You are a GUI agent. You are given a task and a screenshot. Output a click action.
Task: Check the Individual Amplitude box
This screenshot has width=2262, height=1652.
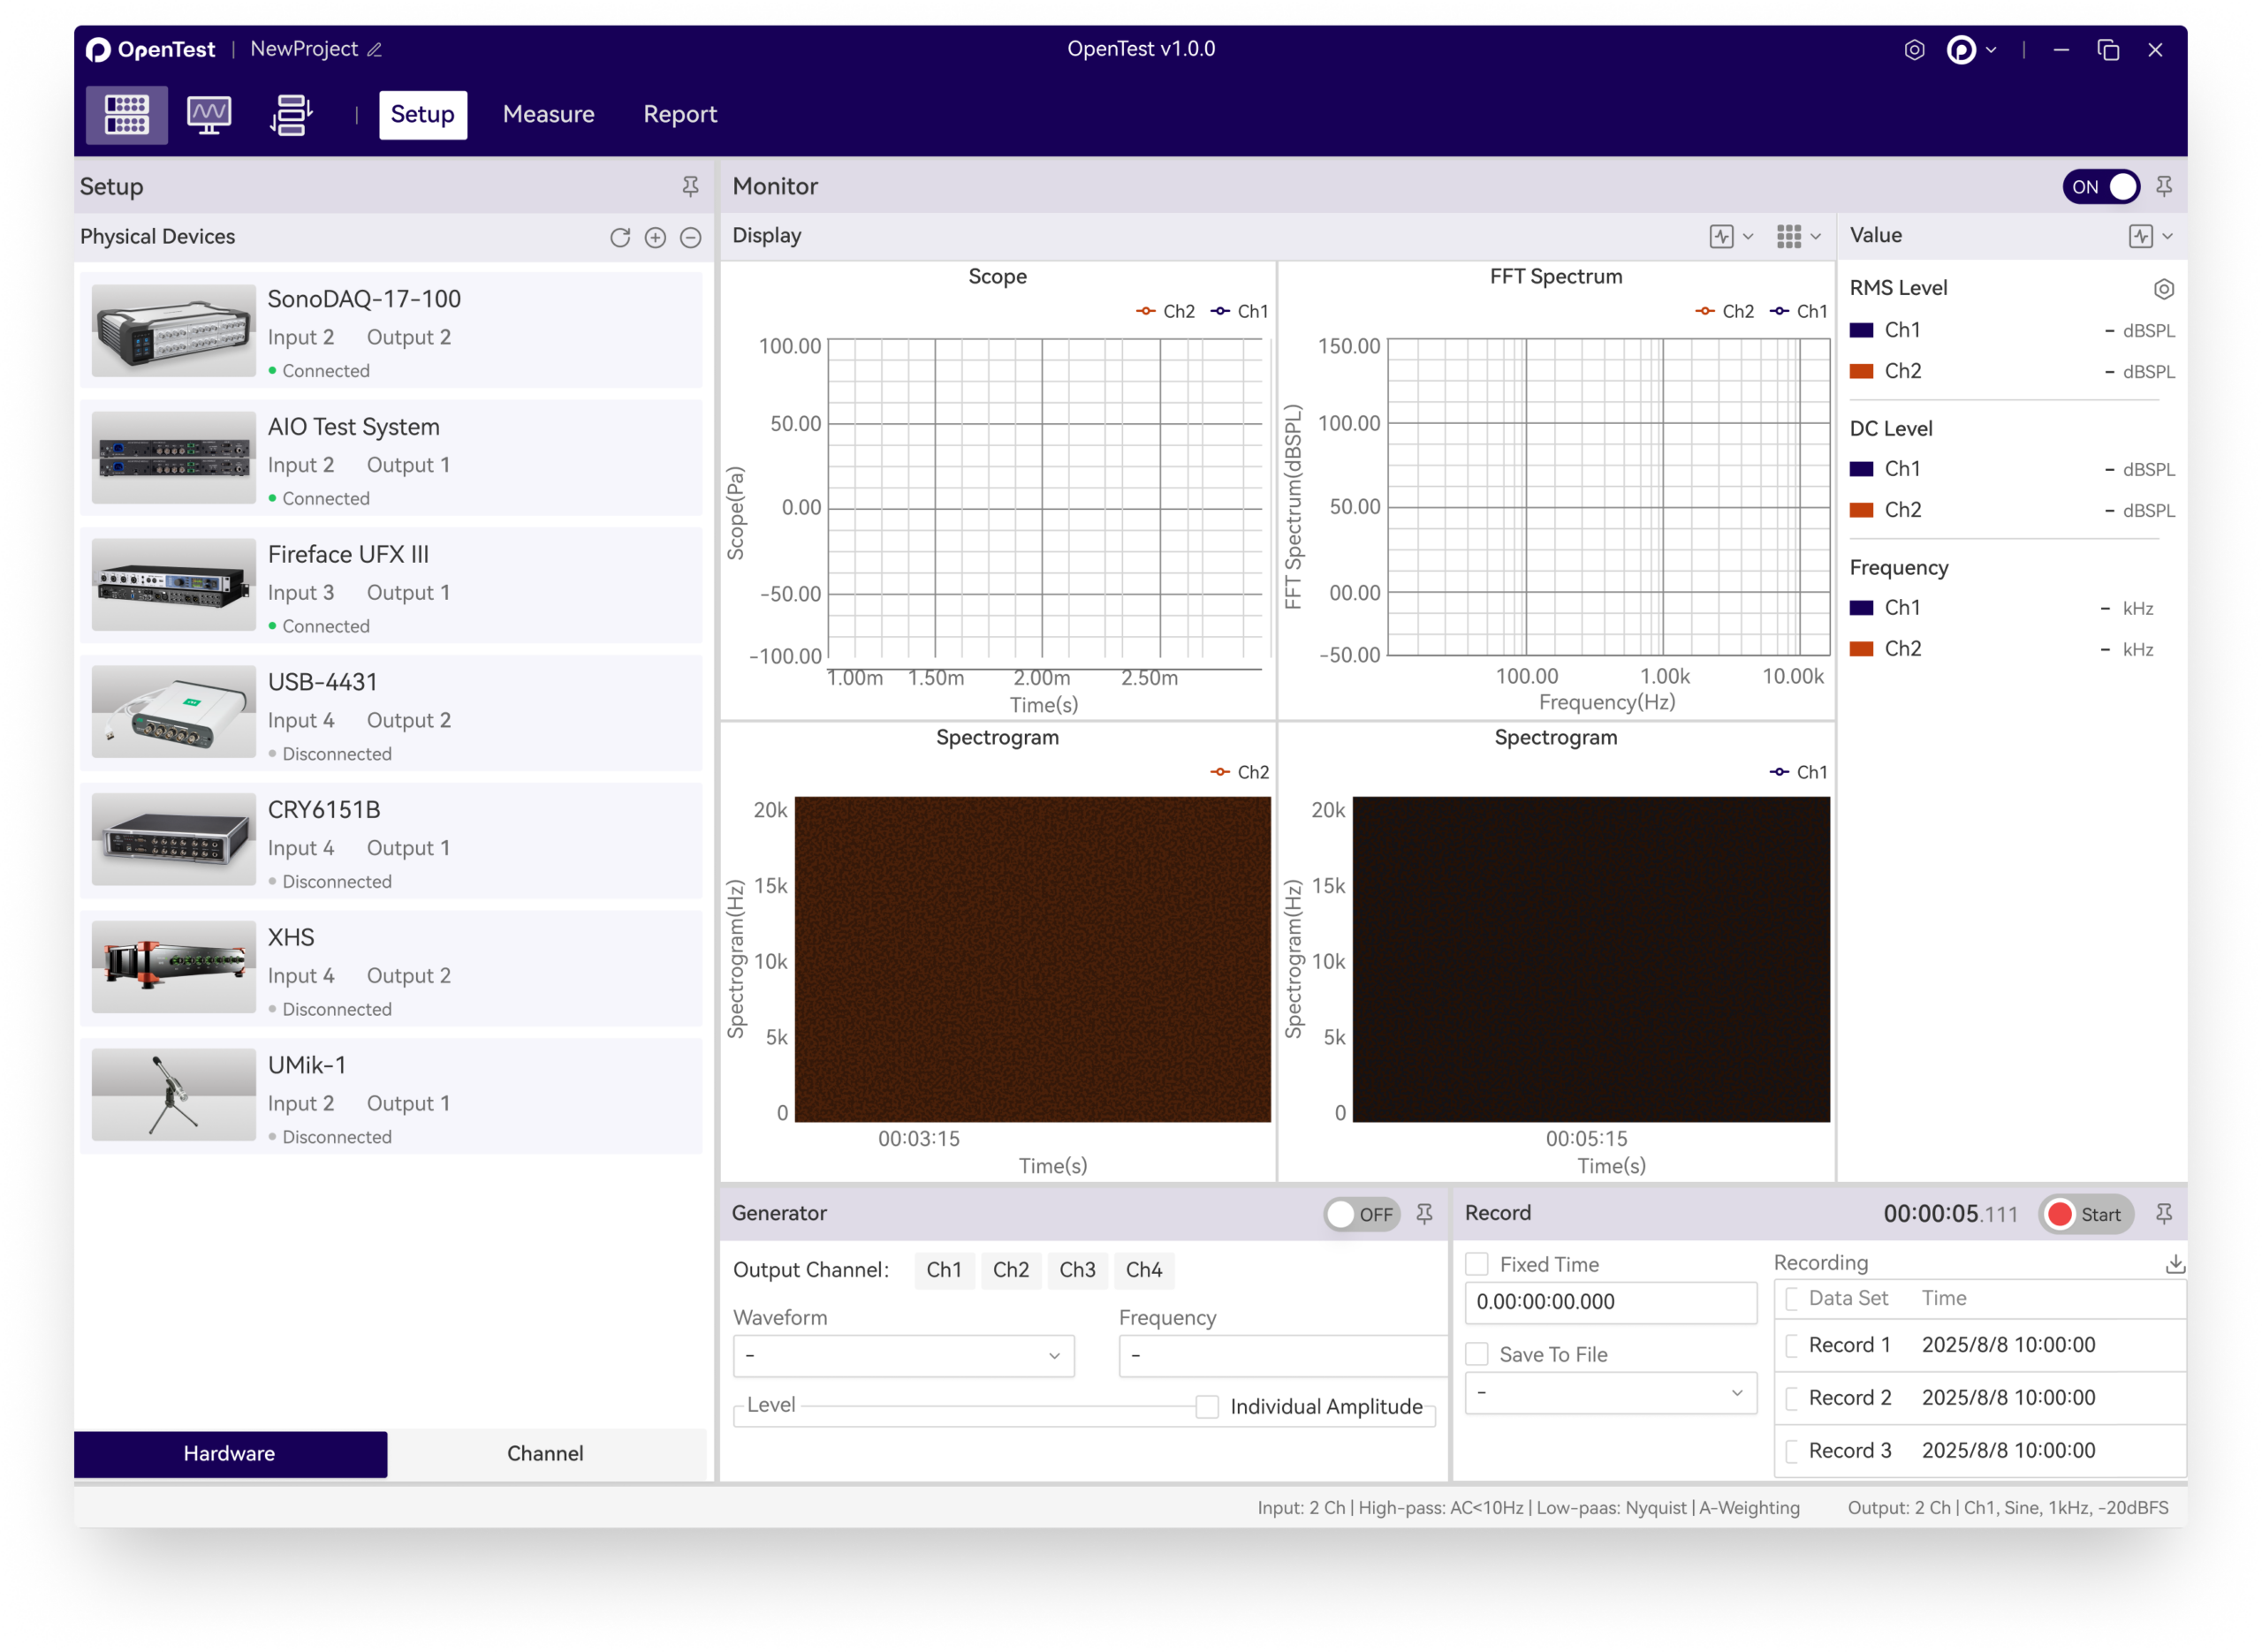1207,1406
